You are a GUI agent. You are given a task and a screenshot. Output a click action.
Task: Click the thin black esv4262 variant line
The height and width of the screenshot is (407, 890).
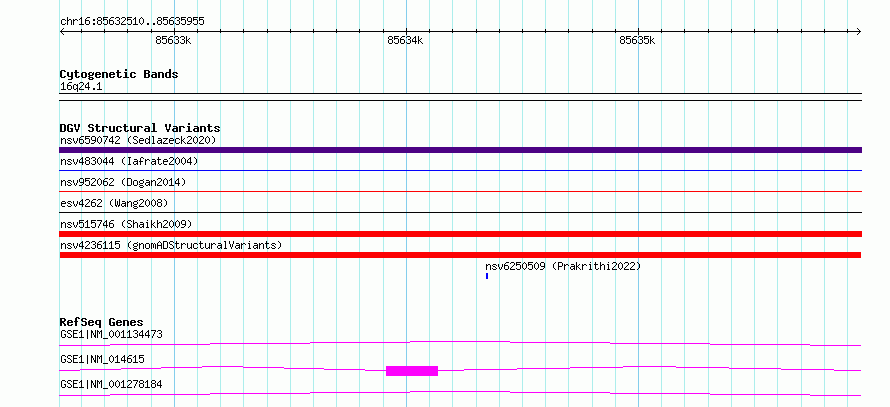[460, 212]
